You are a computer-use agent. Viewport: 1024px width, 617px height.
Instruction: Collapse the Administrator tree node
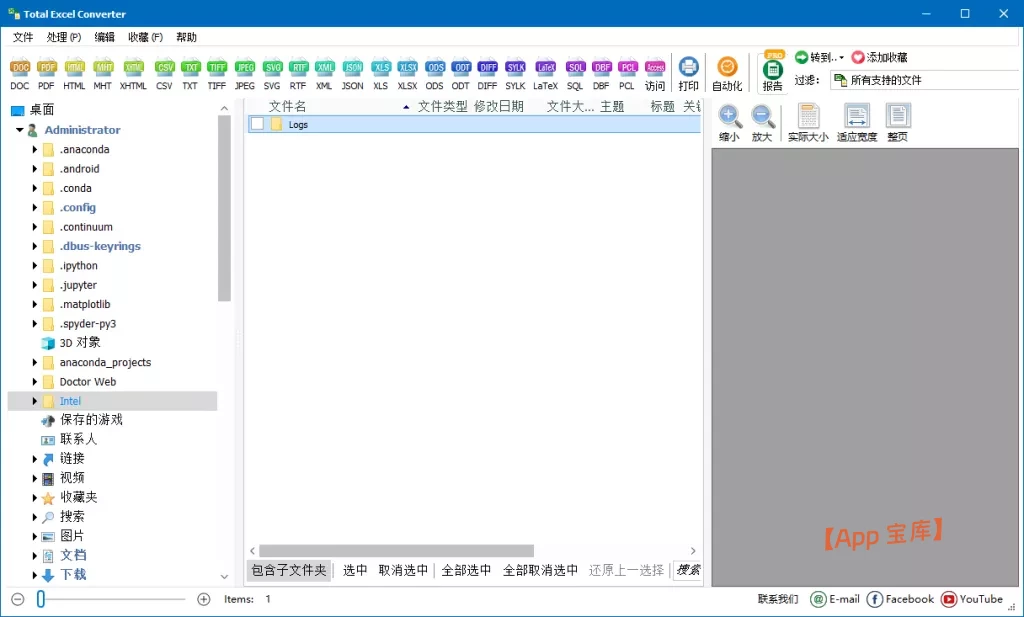[x=20, y=129]
